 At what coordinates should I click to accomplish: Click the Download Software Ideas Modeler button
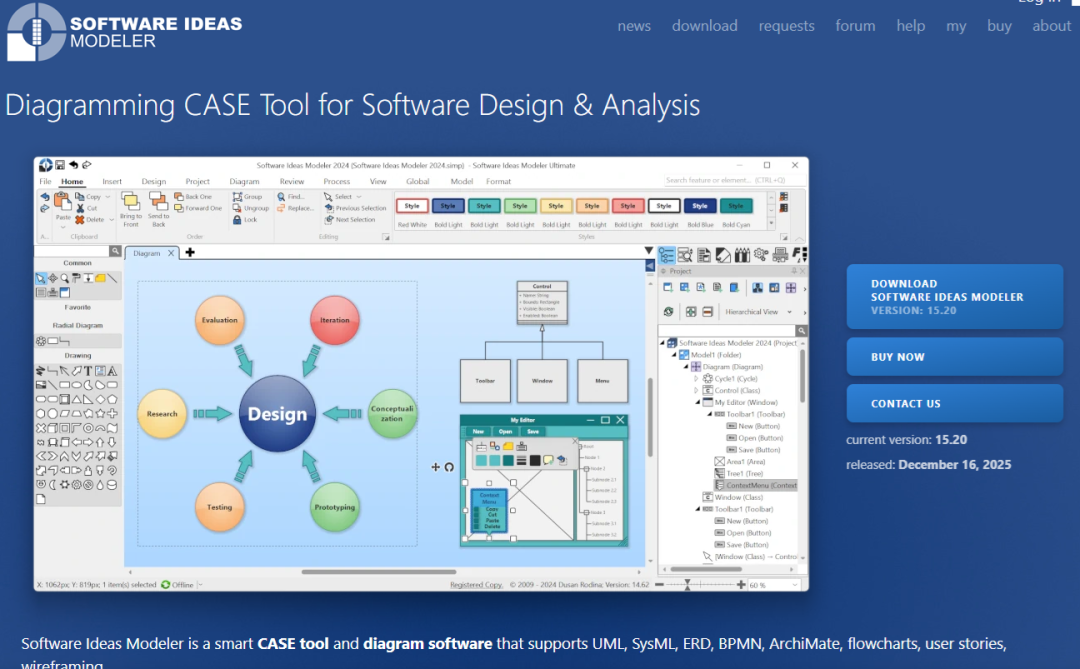tap(955, 297)
